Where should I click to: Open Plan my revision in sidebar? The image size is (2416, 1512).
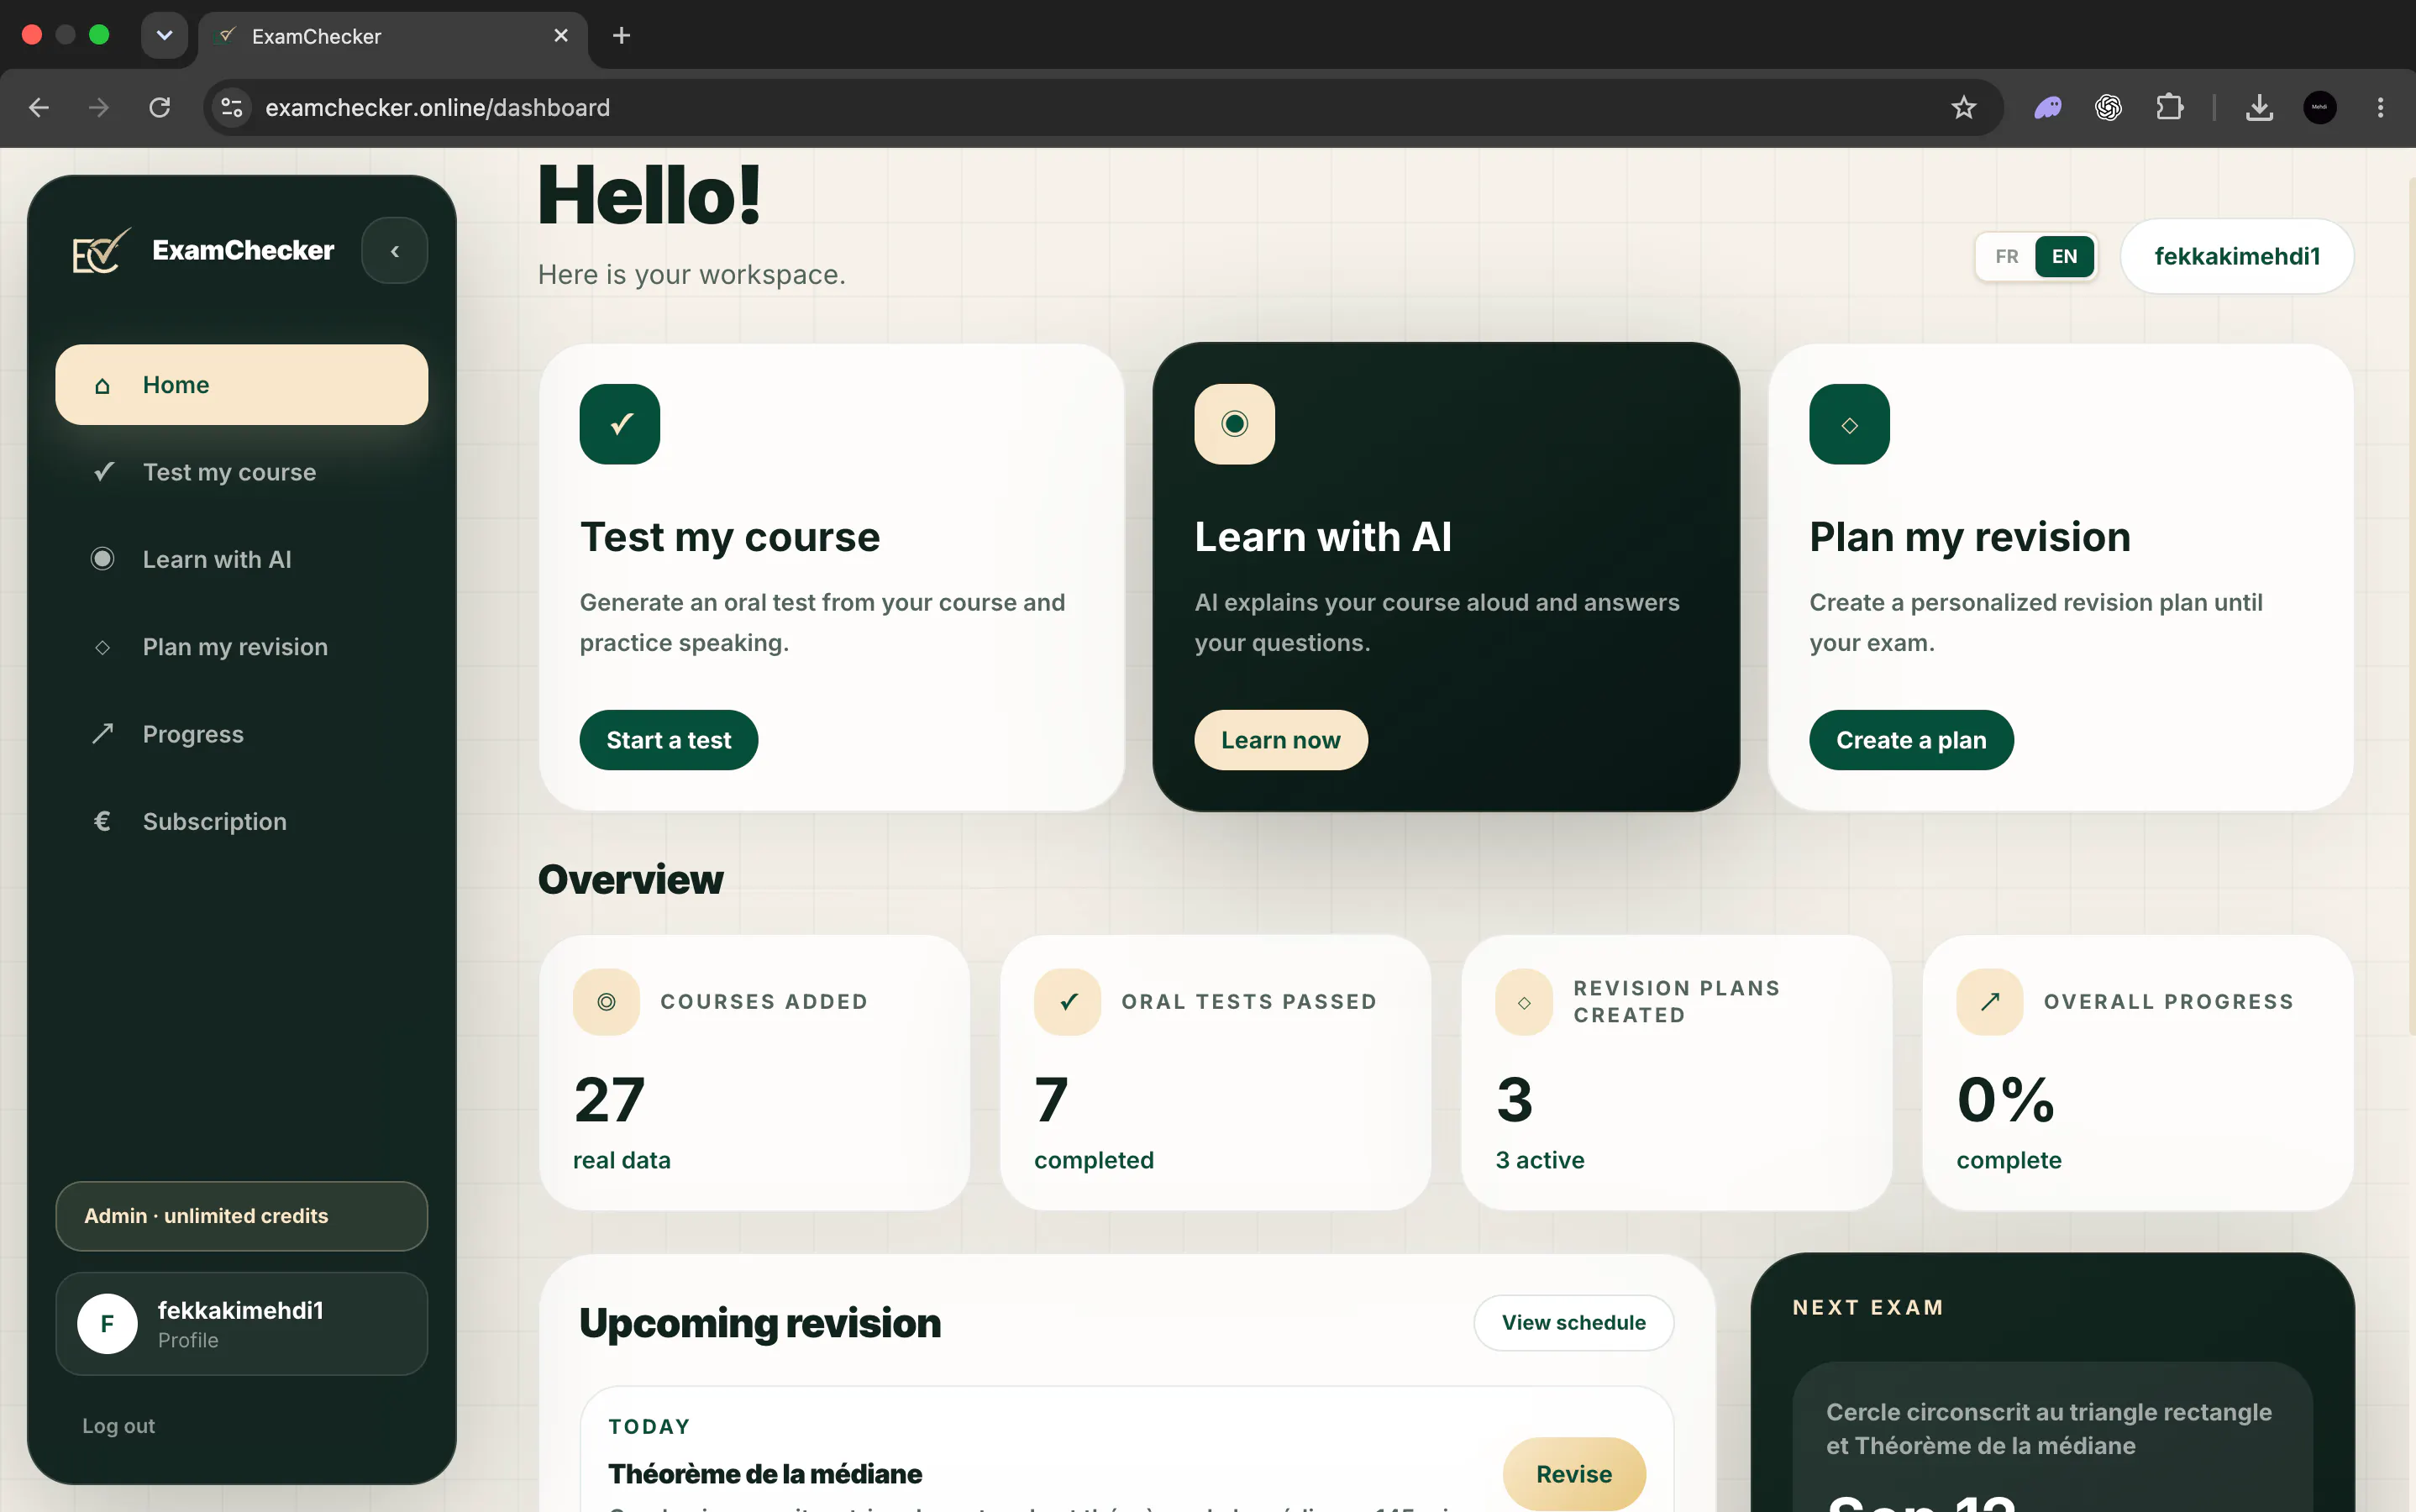coord(242,647)
